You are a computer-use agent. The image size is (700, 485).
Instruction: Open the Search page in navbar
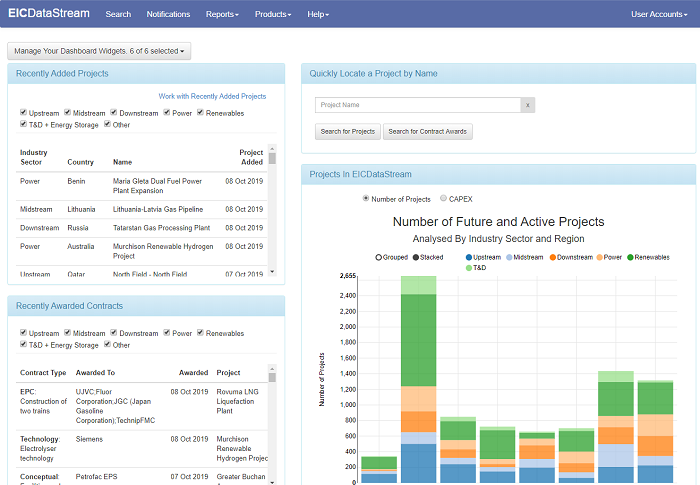point(118,14)
